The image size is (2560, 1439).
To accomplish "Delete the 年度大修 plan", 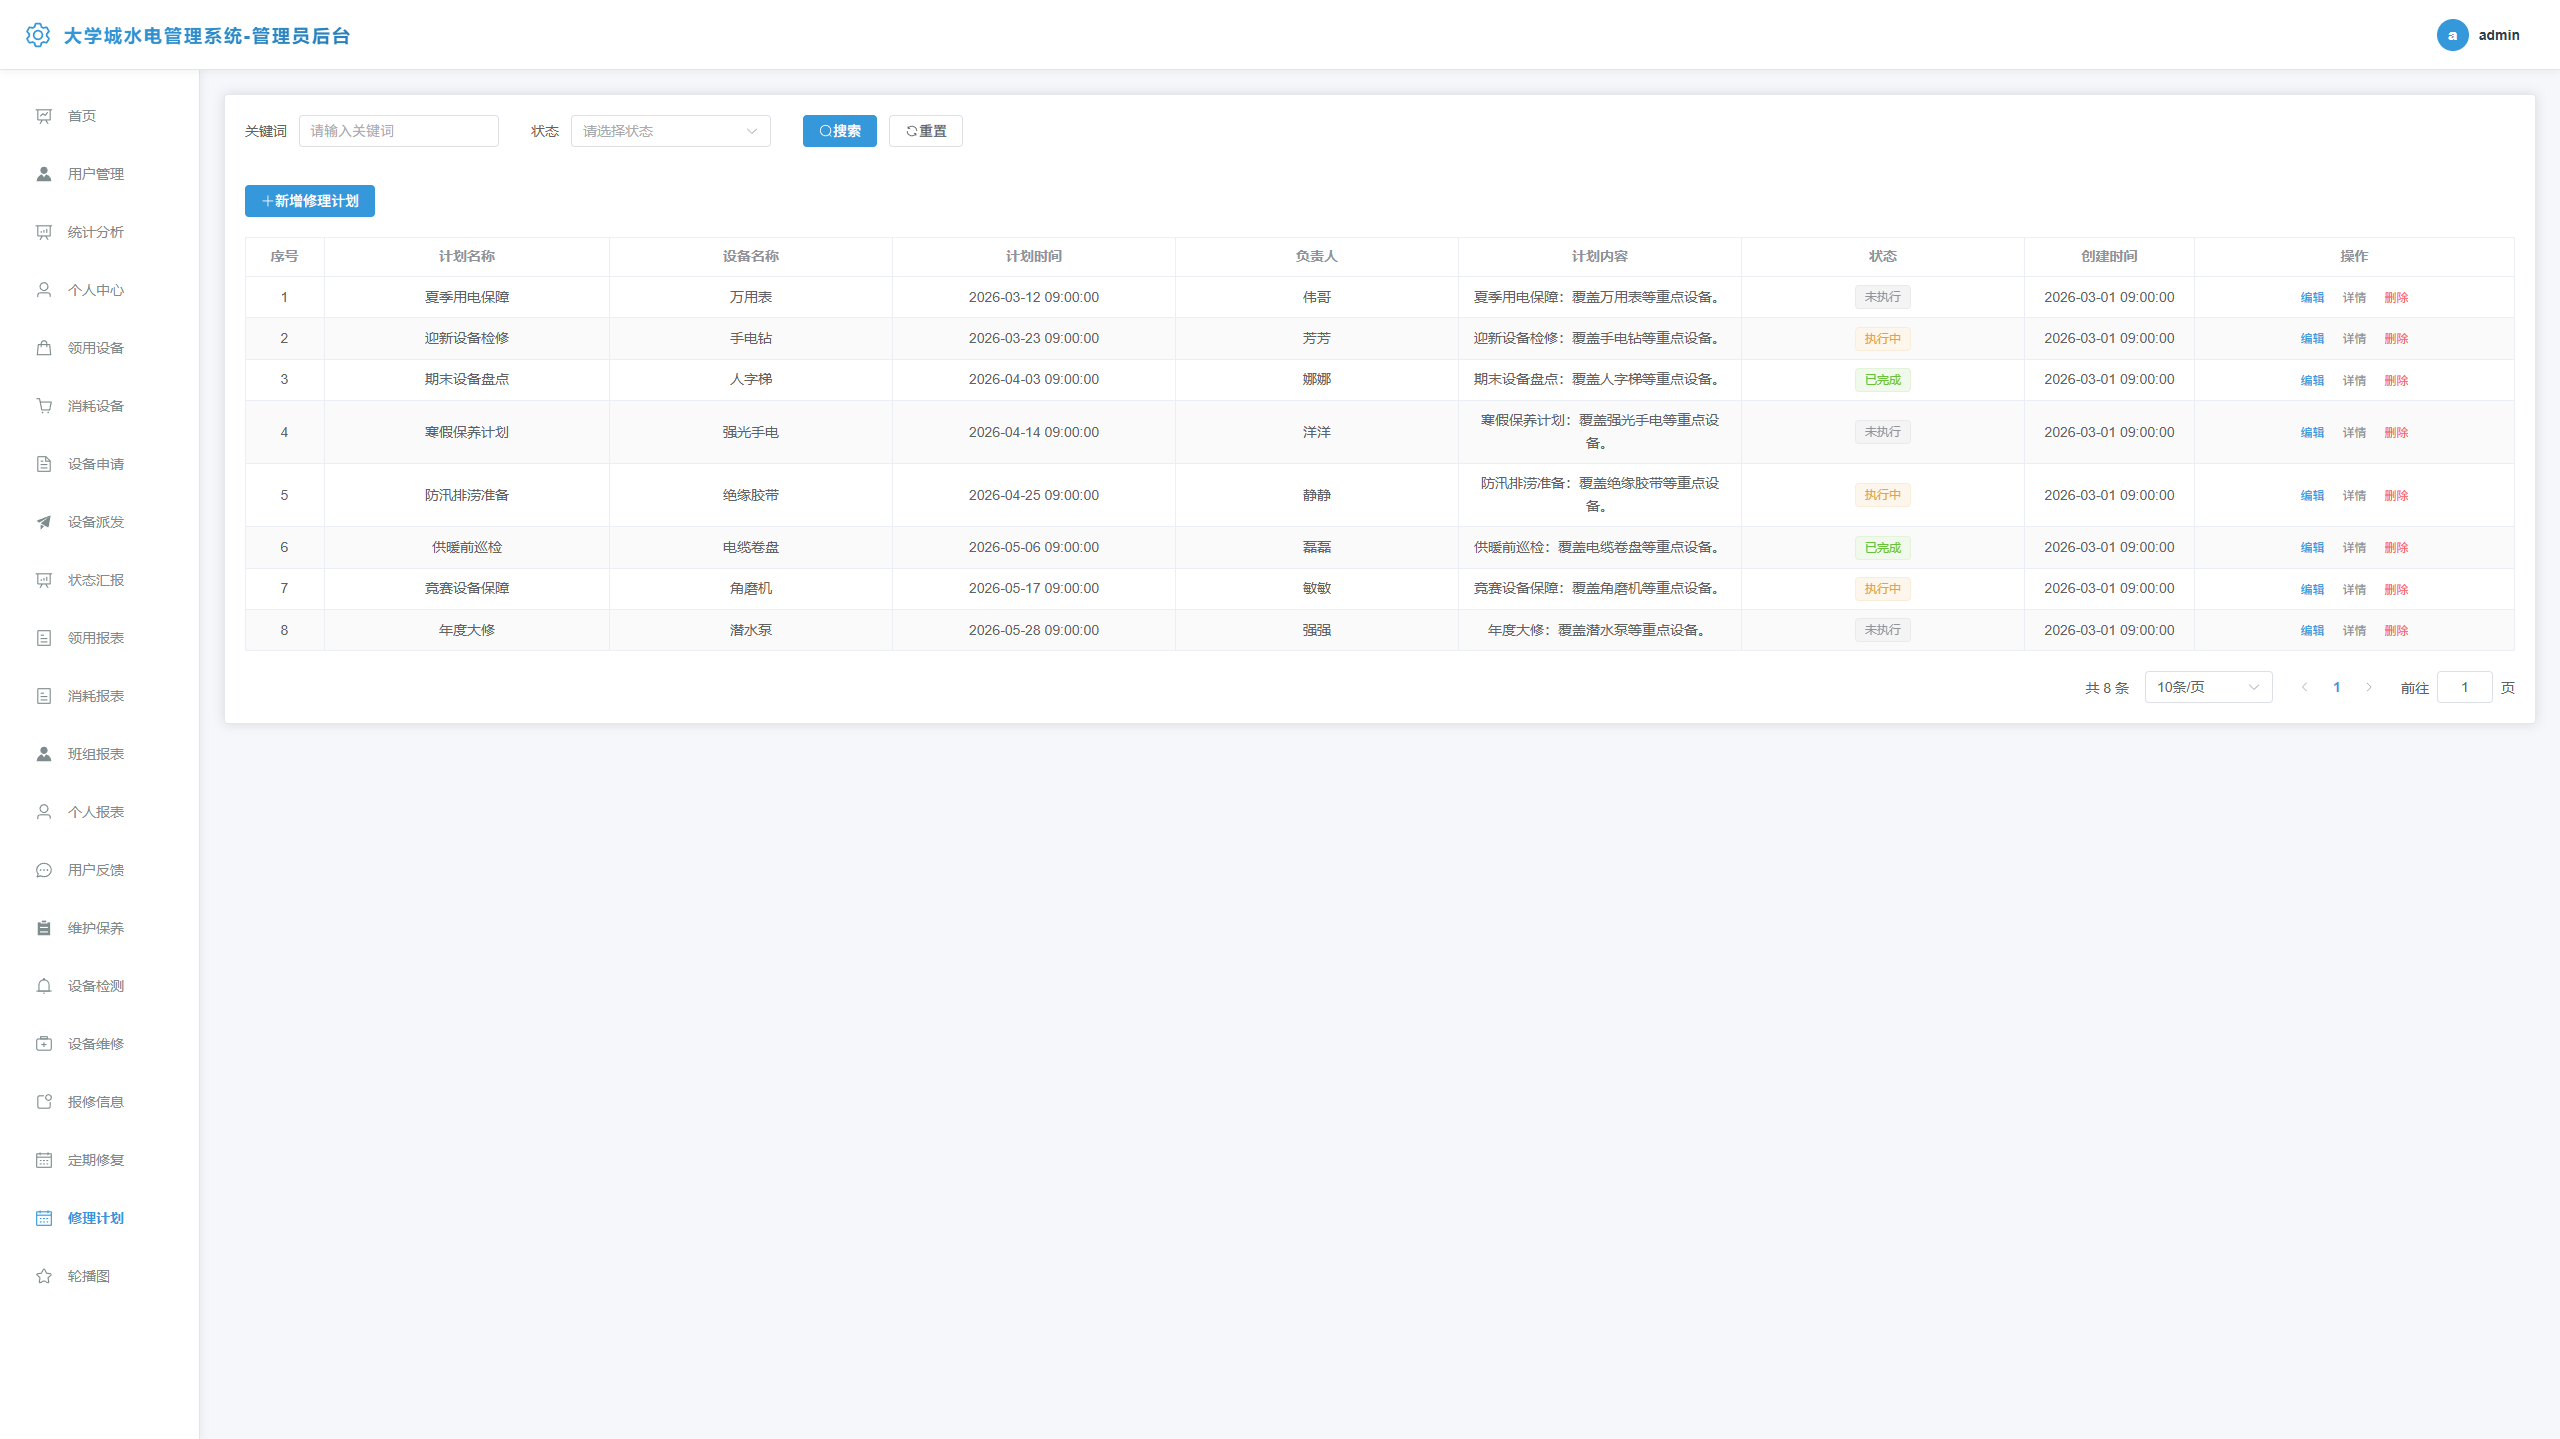I will [x=2396, y=631].
